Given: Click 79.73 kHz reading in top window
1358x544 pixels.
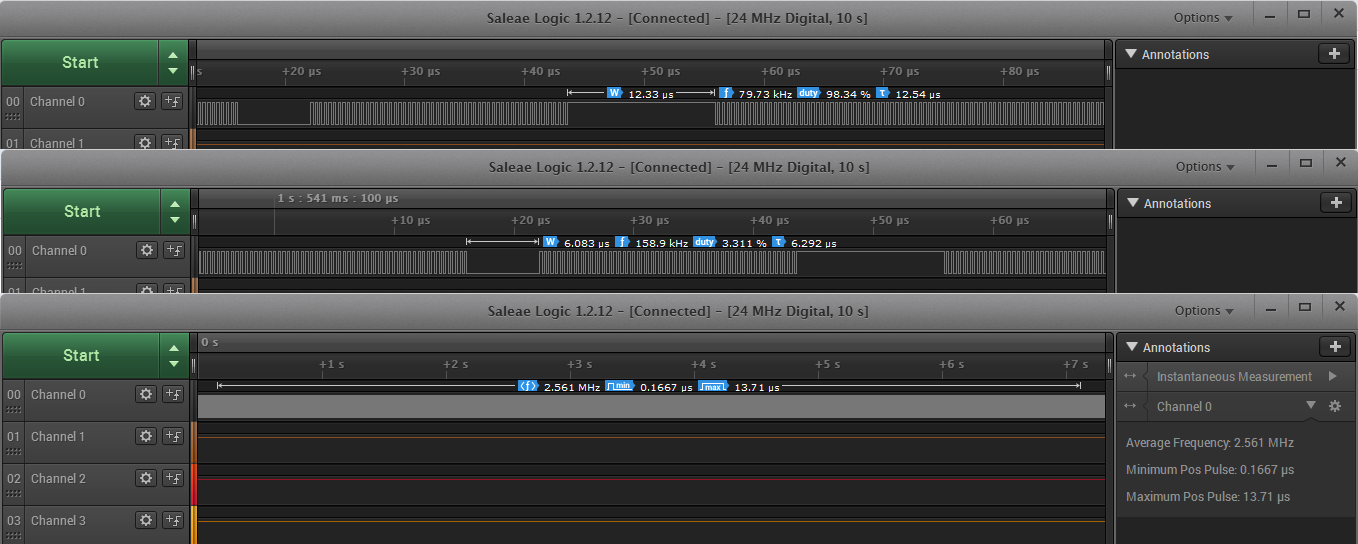Looking at the screenshot, I should coord(764,94).
